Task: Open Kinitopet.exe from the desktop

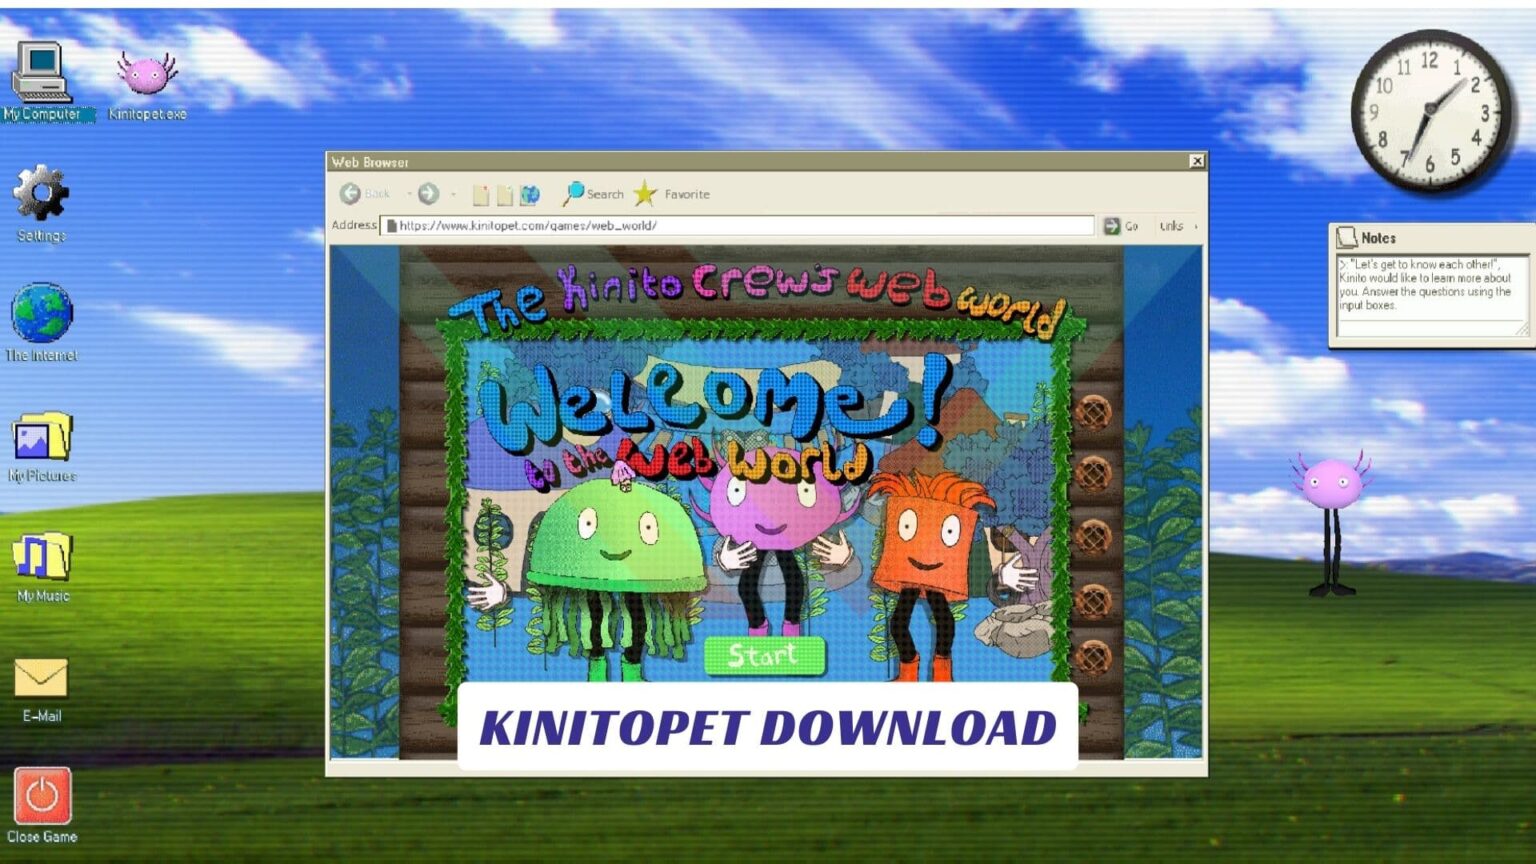Action: point(146,75)
